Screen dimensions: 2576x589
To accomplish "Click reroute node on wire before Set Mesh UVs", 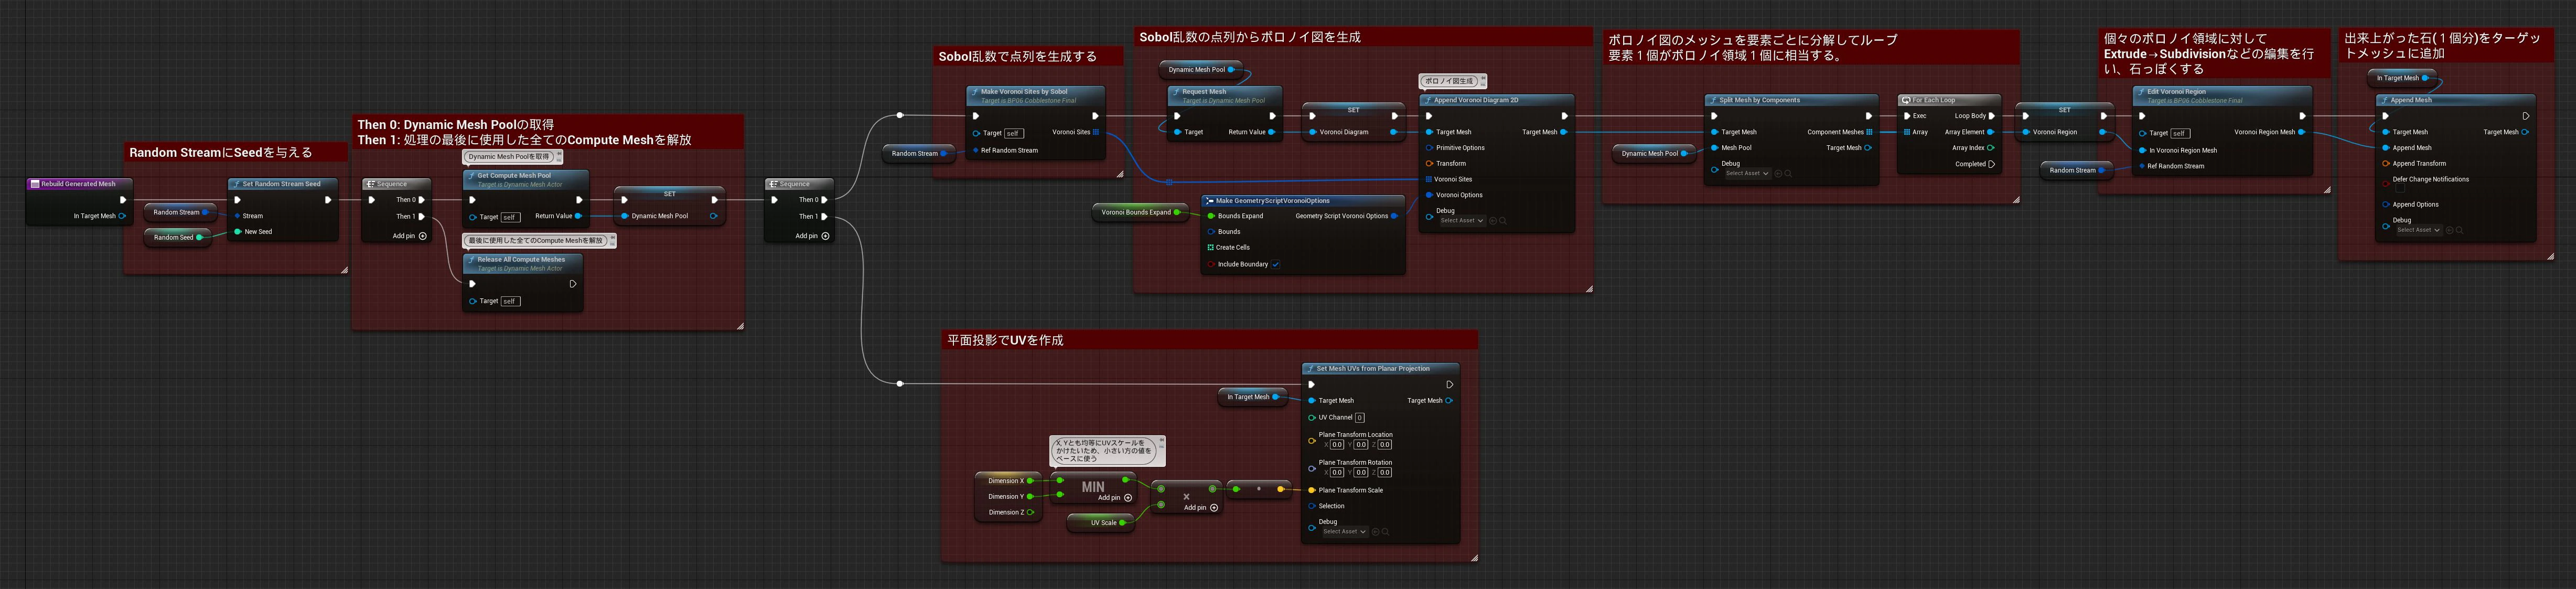I will [x=900, y=384].
